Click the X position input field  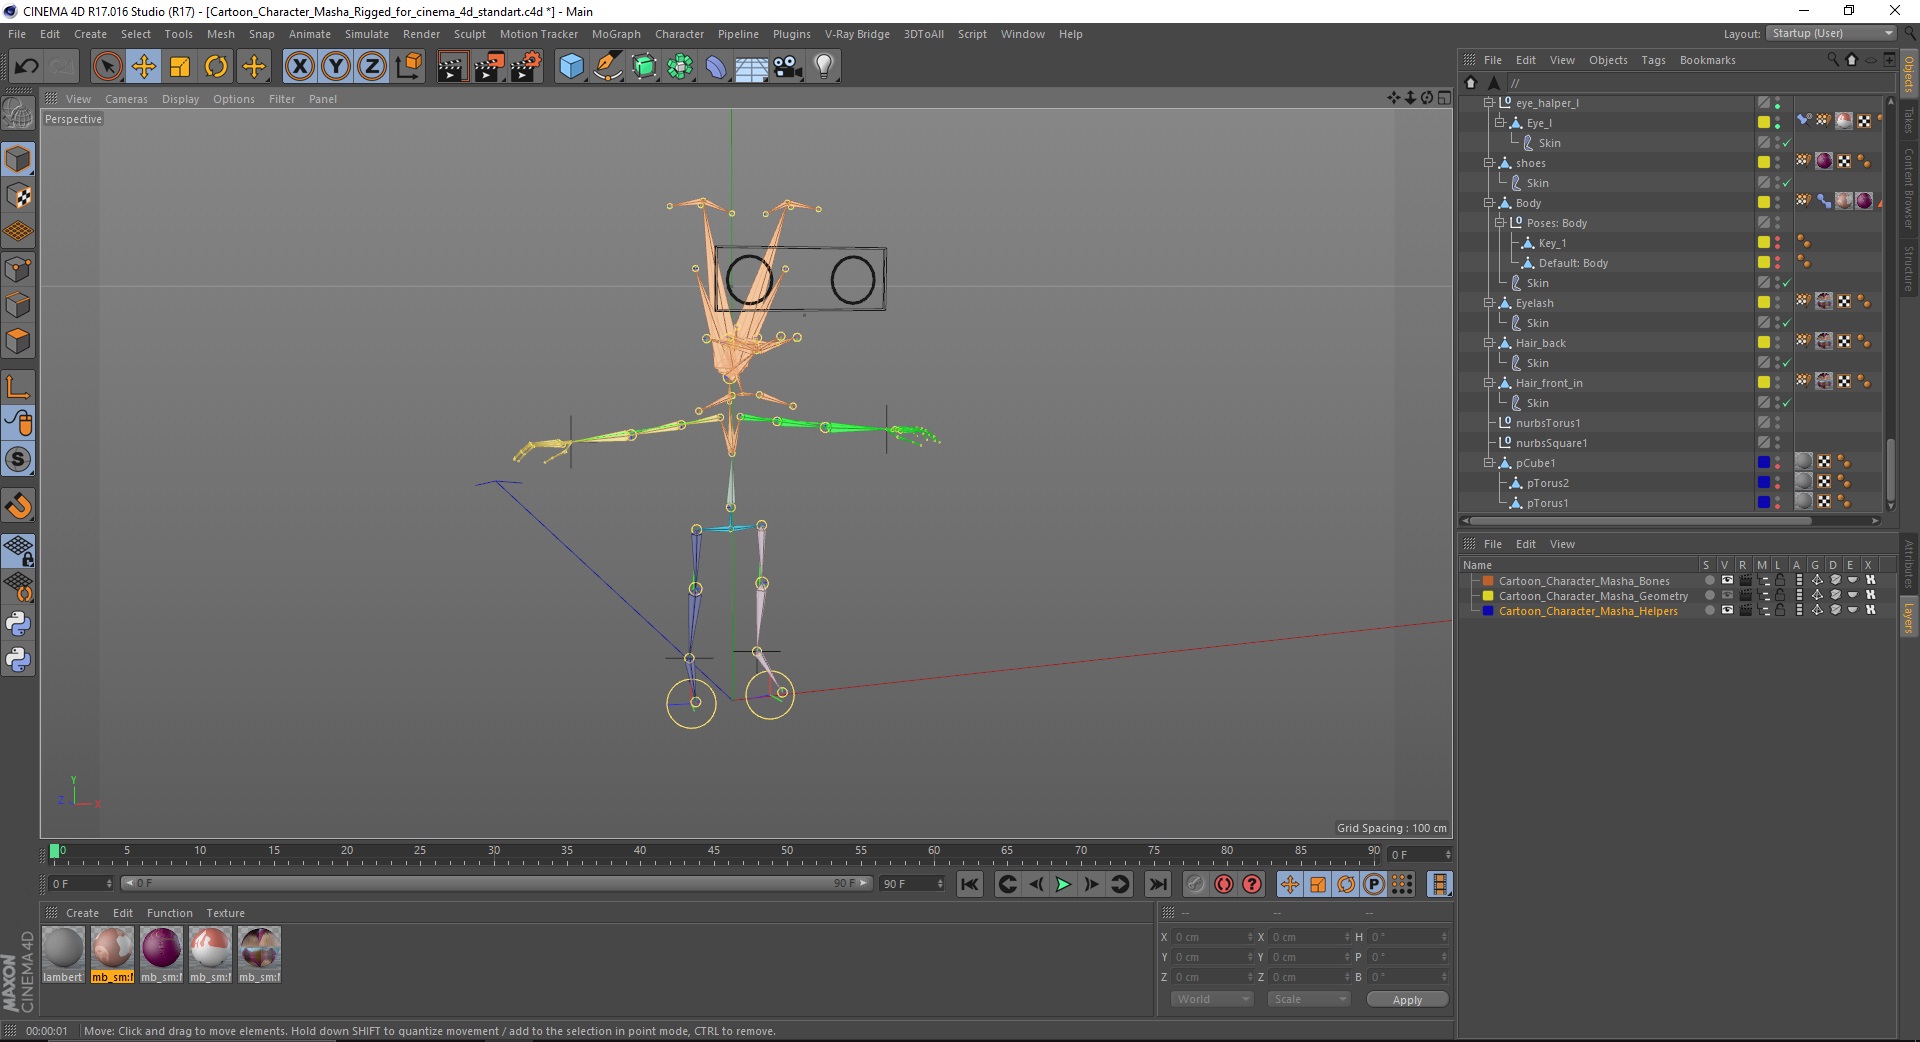coord(1213,937)
